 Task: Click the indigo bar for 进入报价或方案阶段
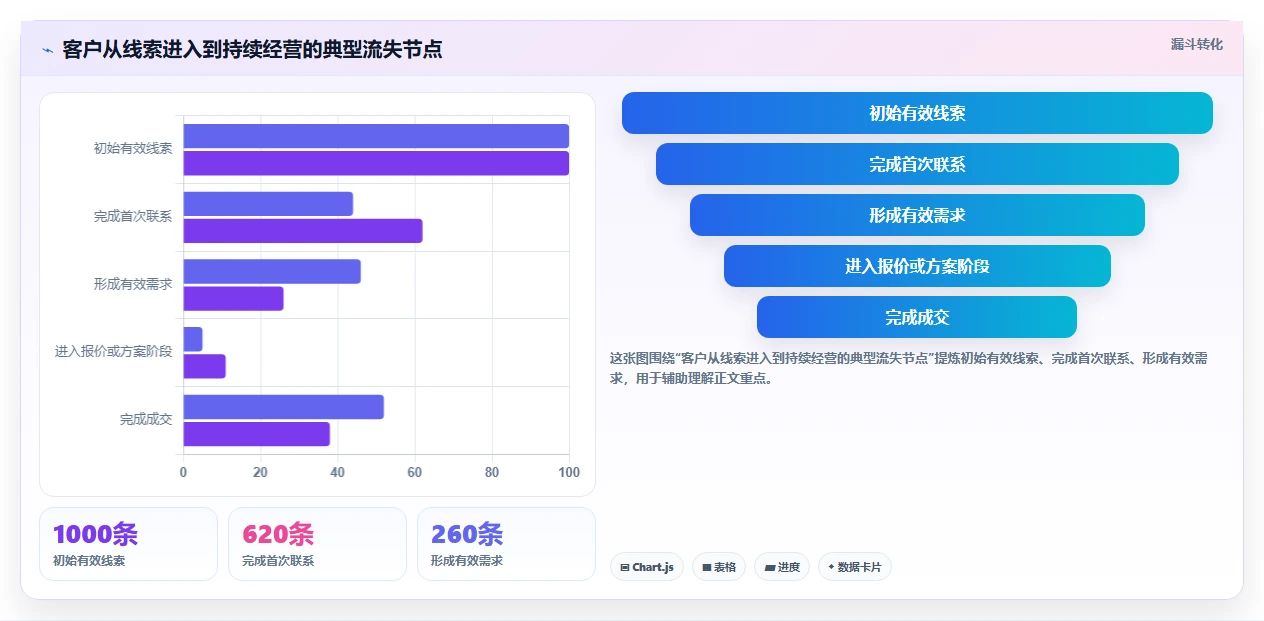193,339
